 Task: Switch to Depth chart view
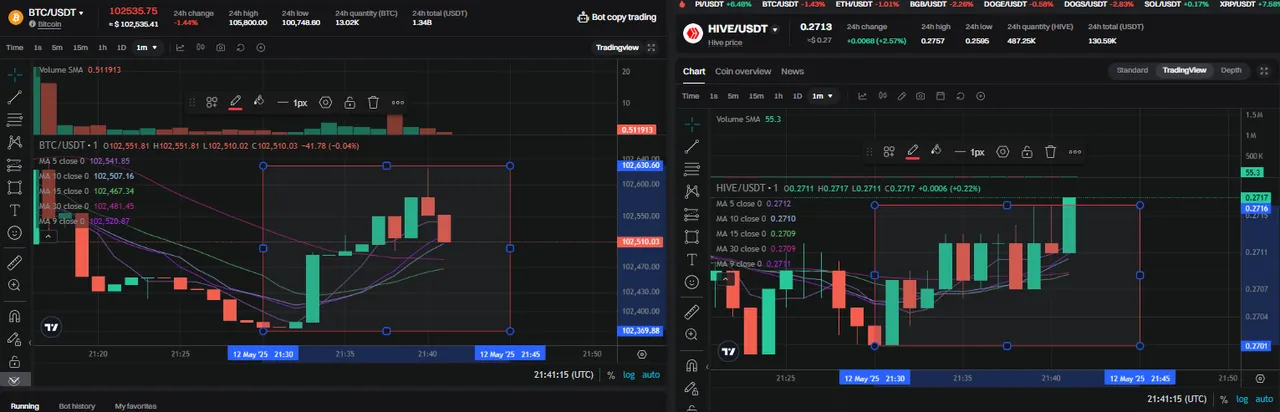click(1231, 70)
